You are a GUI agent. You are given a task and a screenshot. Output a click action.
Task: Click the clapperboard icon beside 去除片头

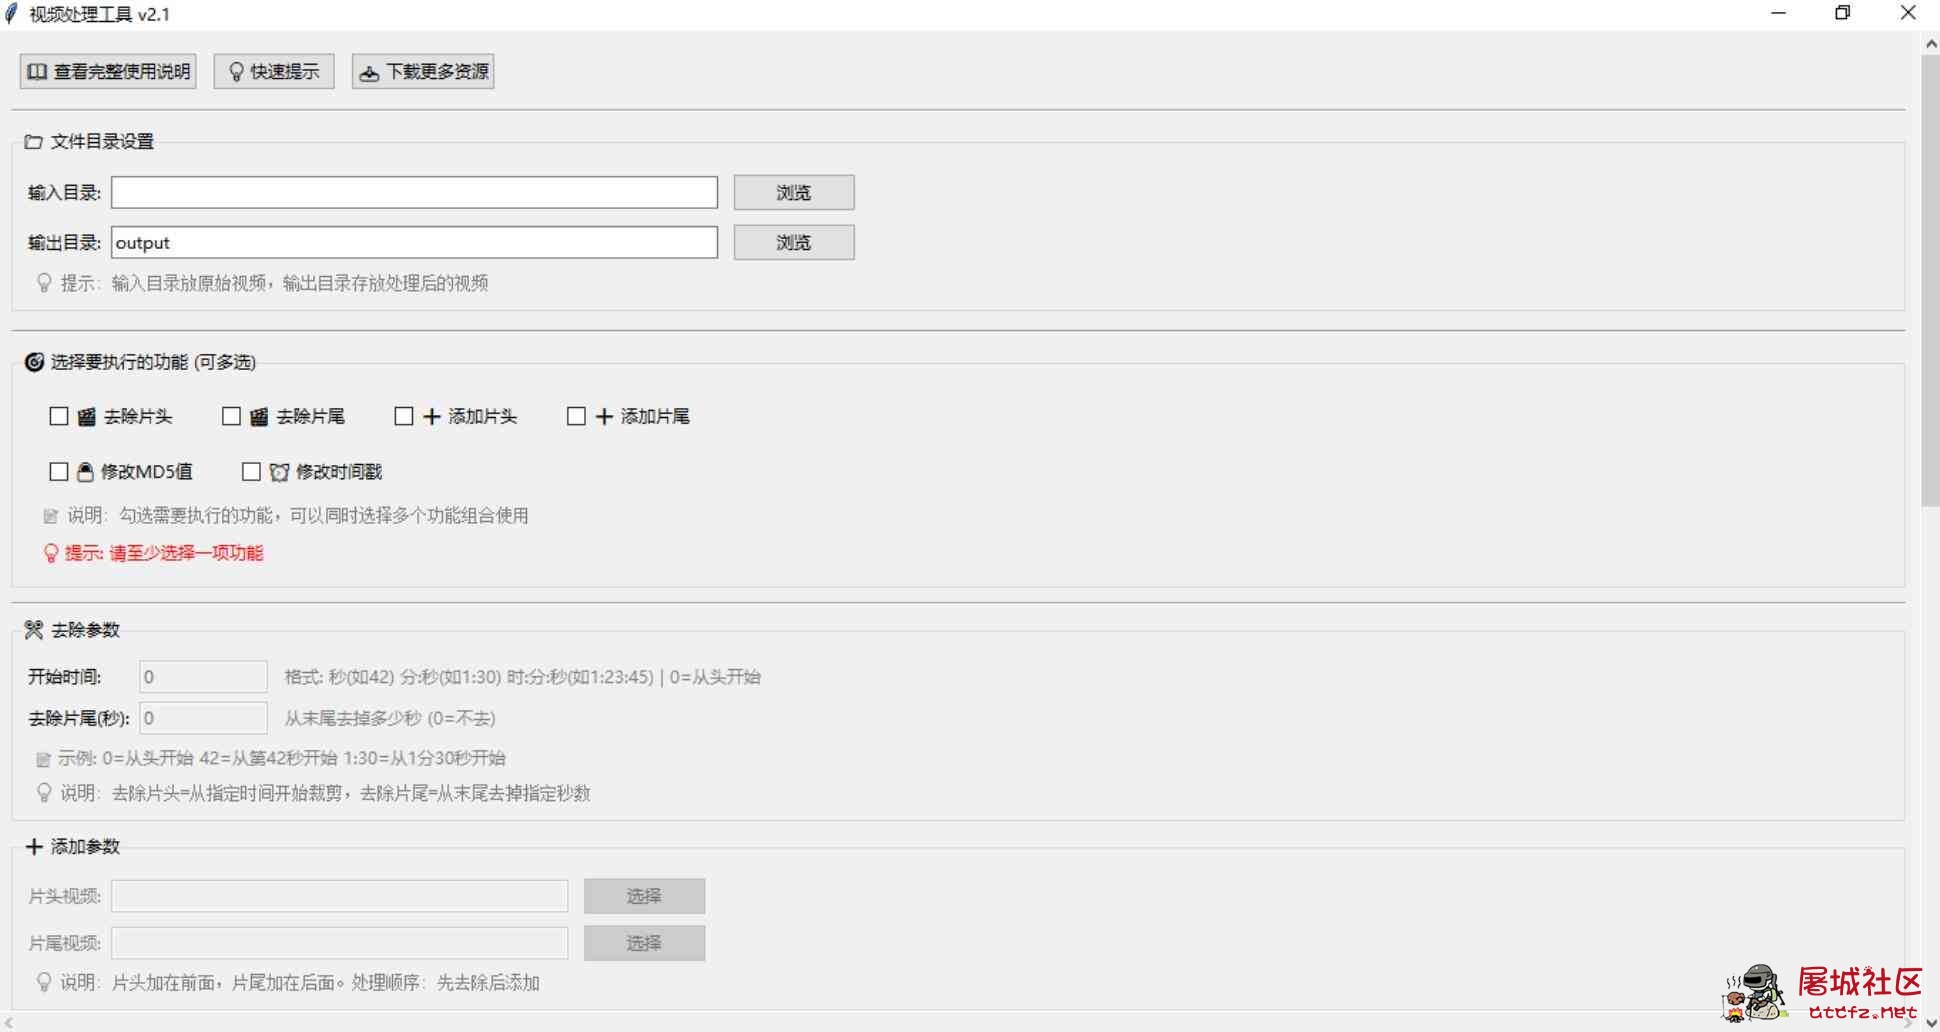click(x=87, y=417)
